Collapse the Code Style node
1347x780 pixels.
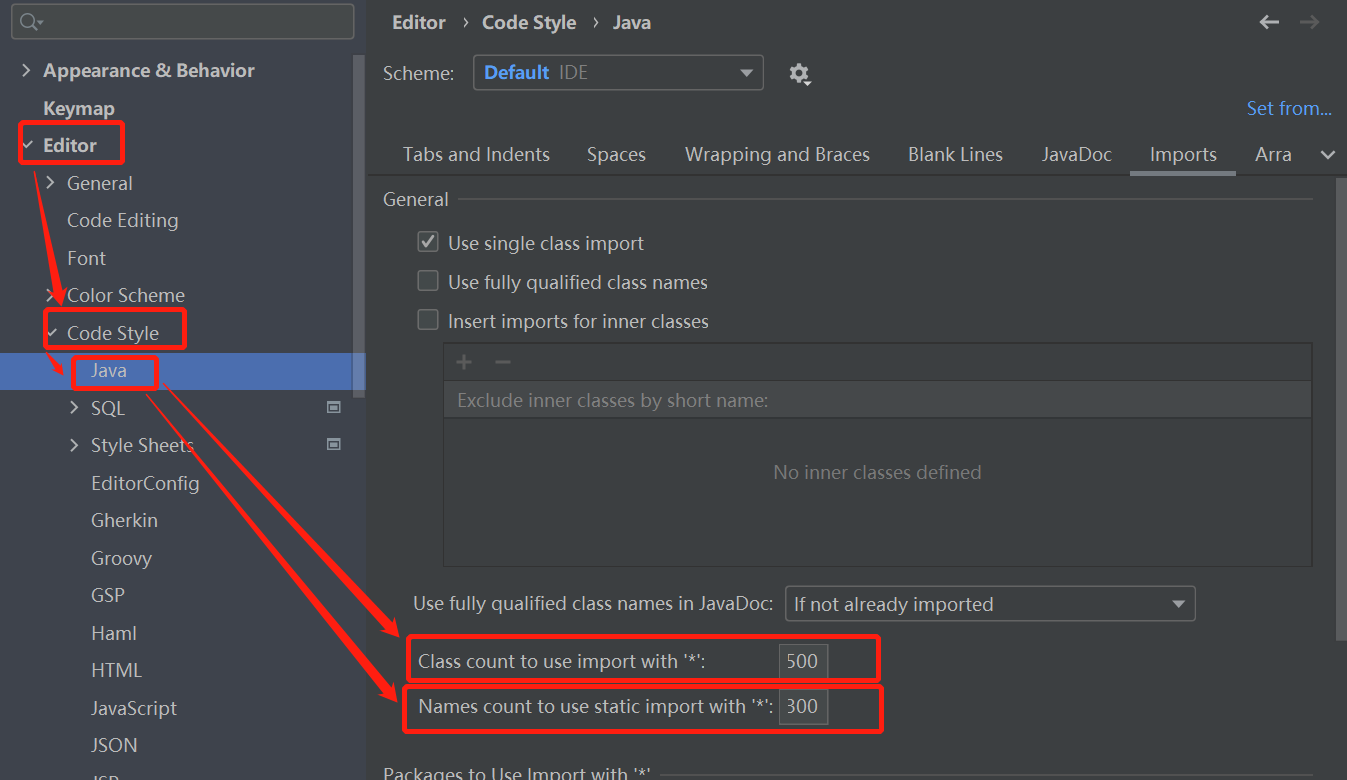click(x=51, y=333)
